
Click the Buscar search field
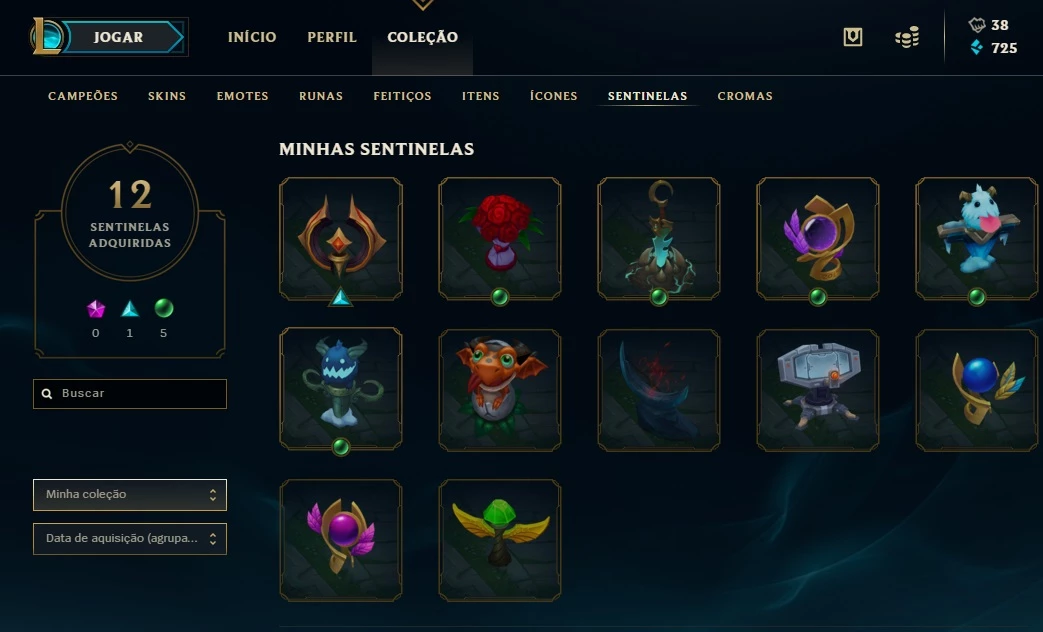pyautogui.click(x=130, y=394)
